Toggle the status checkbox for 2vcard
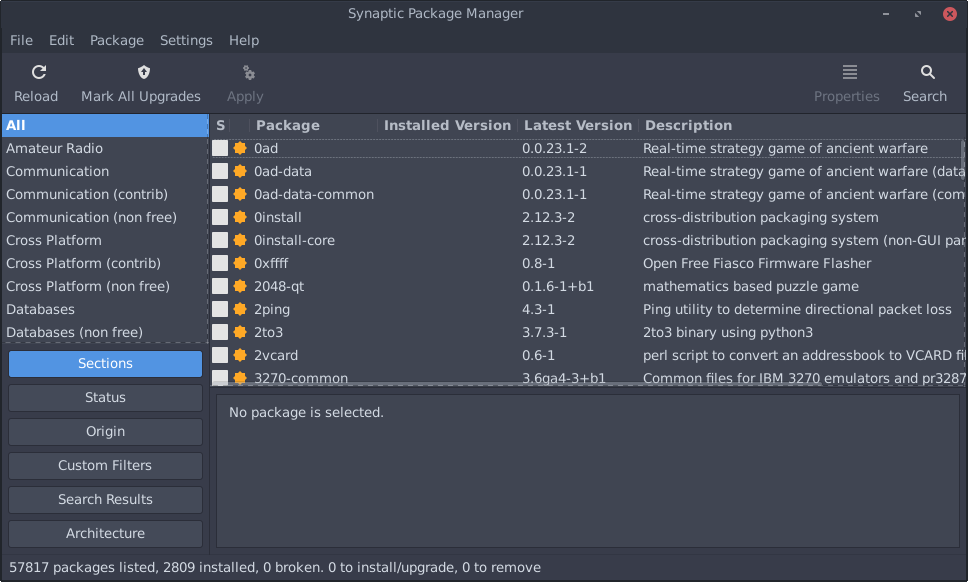968x582 pixels. click(220, 355)
